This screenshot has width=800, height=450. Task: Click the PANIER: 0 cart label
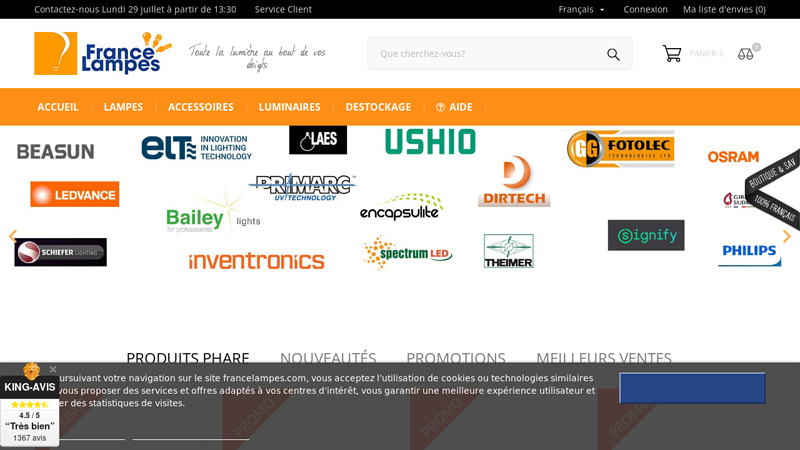pyautogui.click(x=706, y=54)
